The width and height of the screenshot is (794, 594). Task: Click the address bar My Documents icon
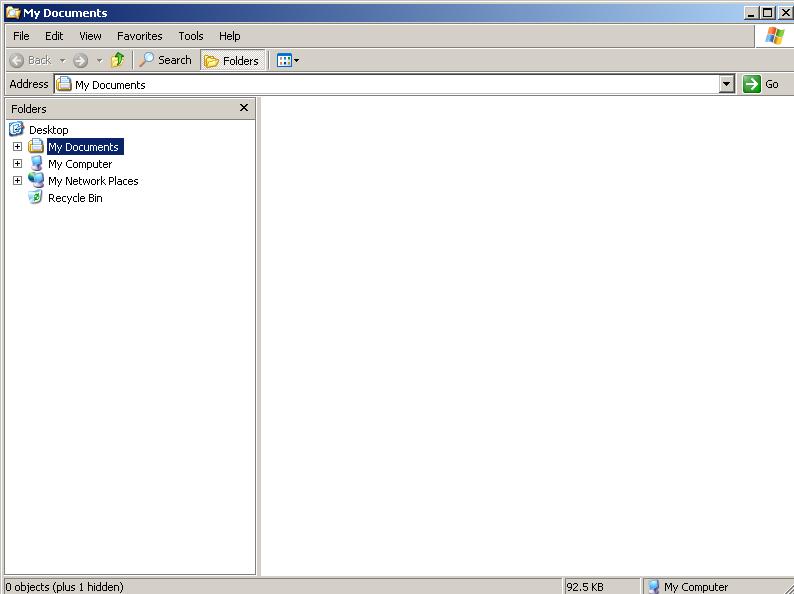click(x=64, y=84)
